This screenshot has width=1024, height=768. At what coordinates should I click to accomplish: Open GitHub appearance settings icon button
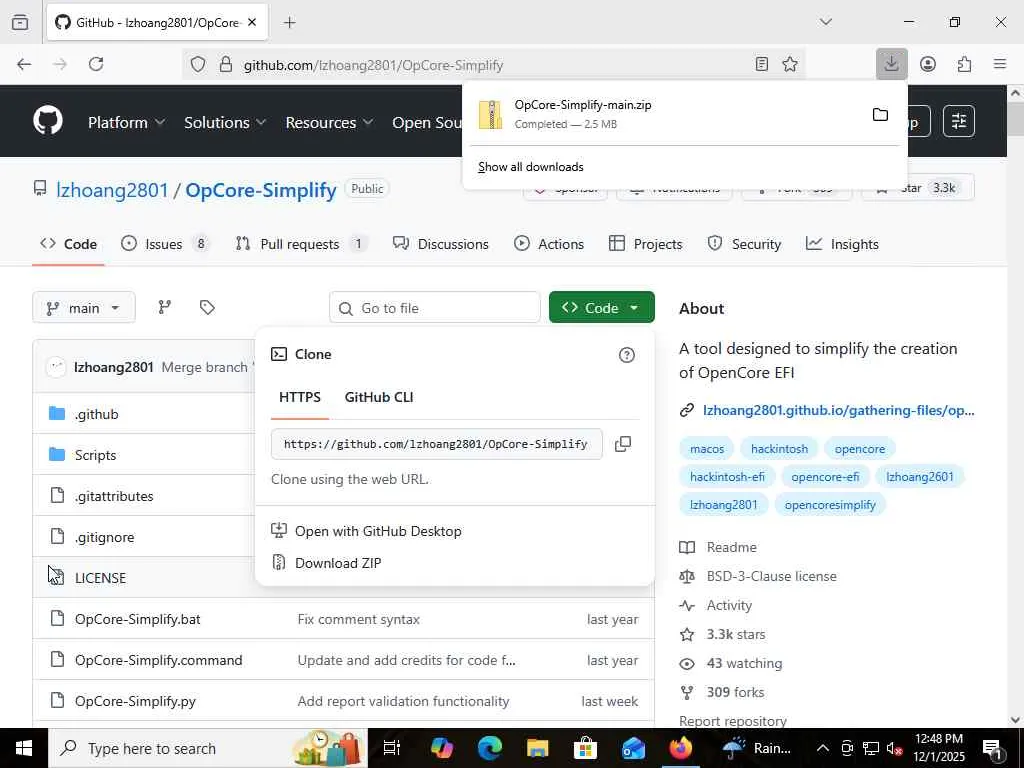[959, 121]
